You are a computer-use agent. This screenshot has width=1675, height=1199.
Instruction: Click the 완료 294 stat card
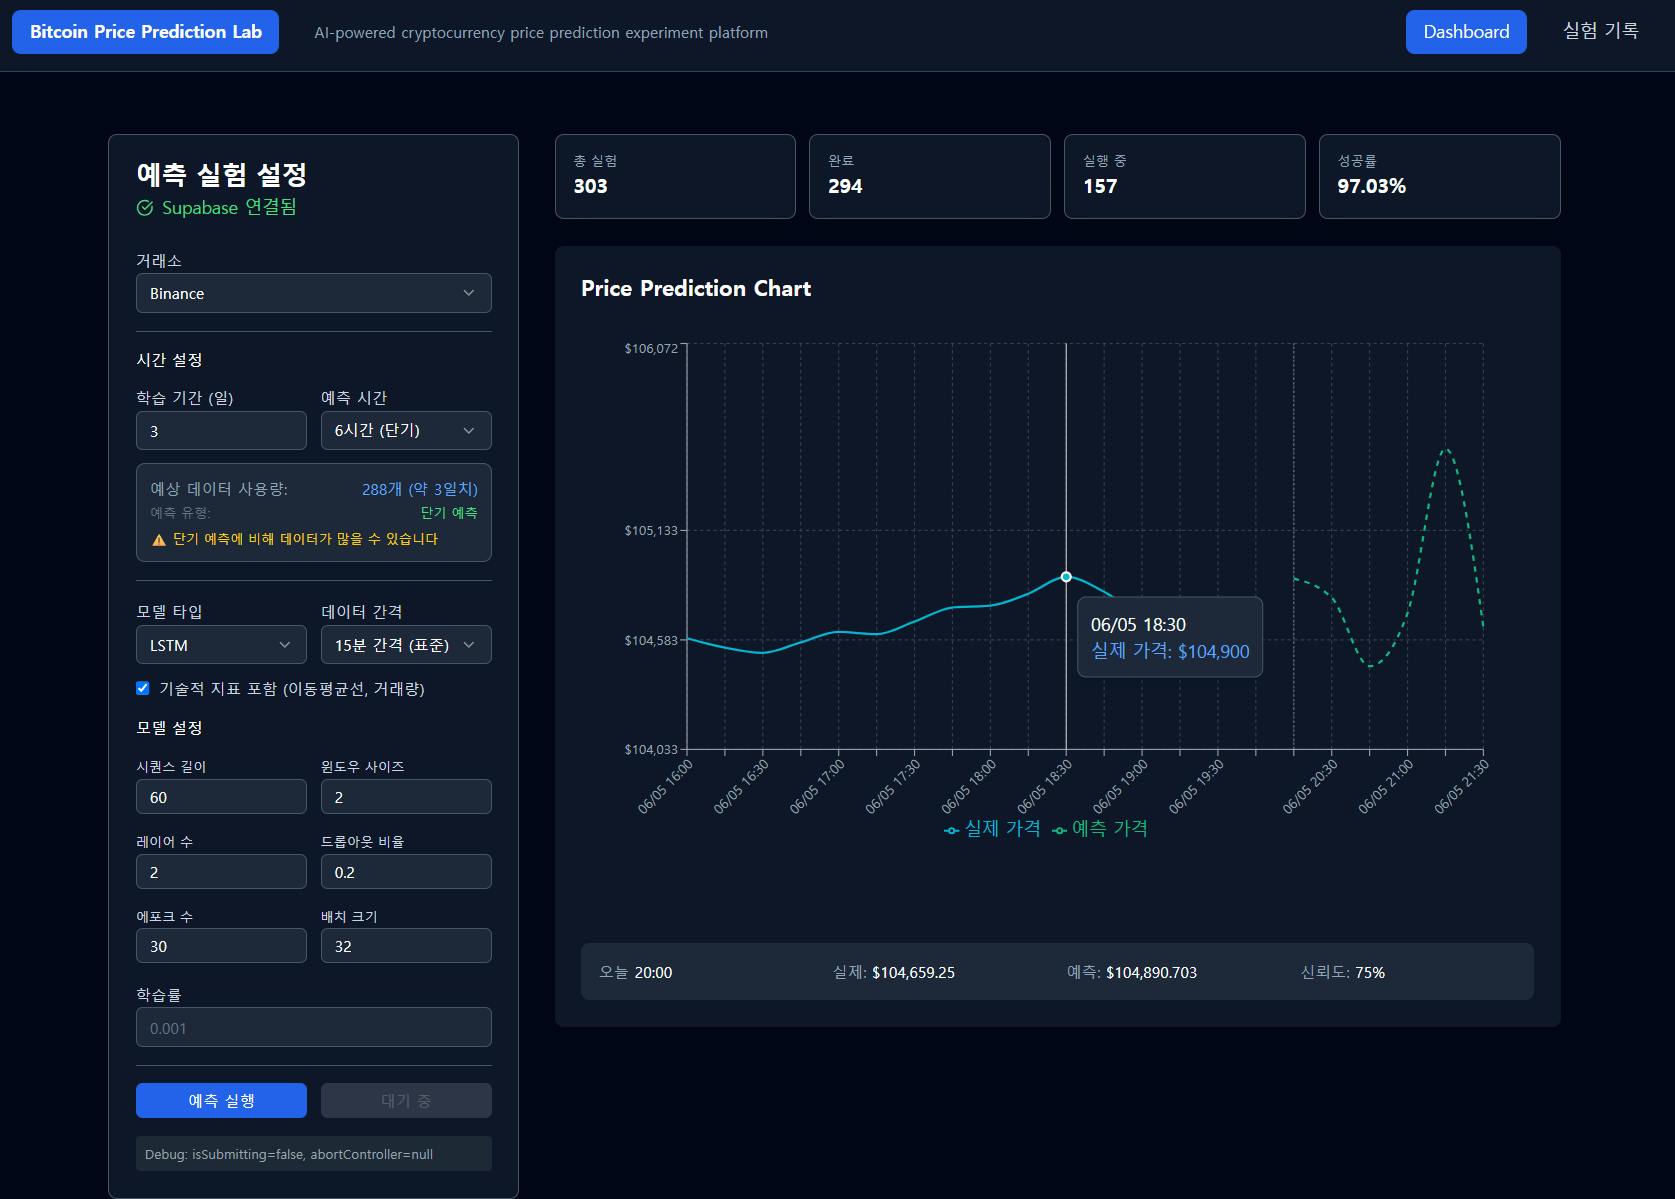point(930,176)
